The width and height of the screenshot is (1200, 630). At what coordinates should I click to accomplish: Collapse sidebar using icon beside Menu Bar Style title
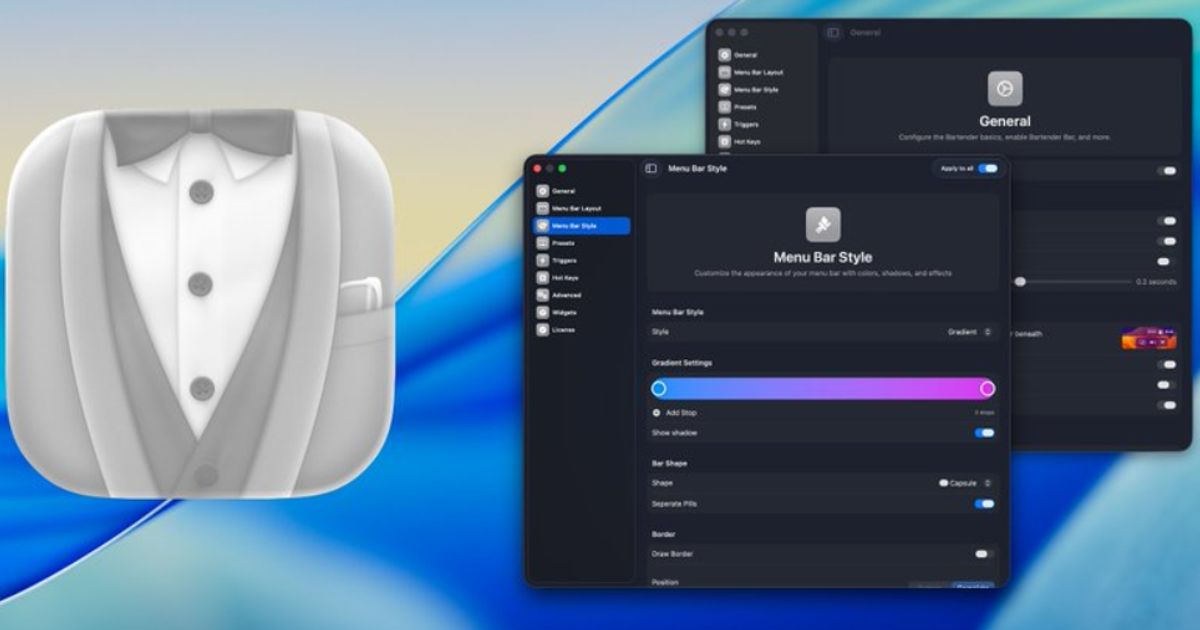(x=651, y=169)
